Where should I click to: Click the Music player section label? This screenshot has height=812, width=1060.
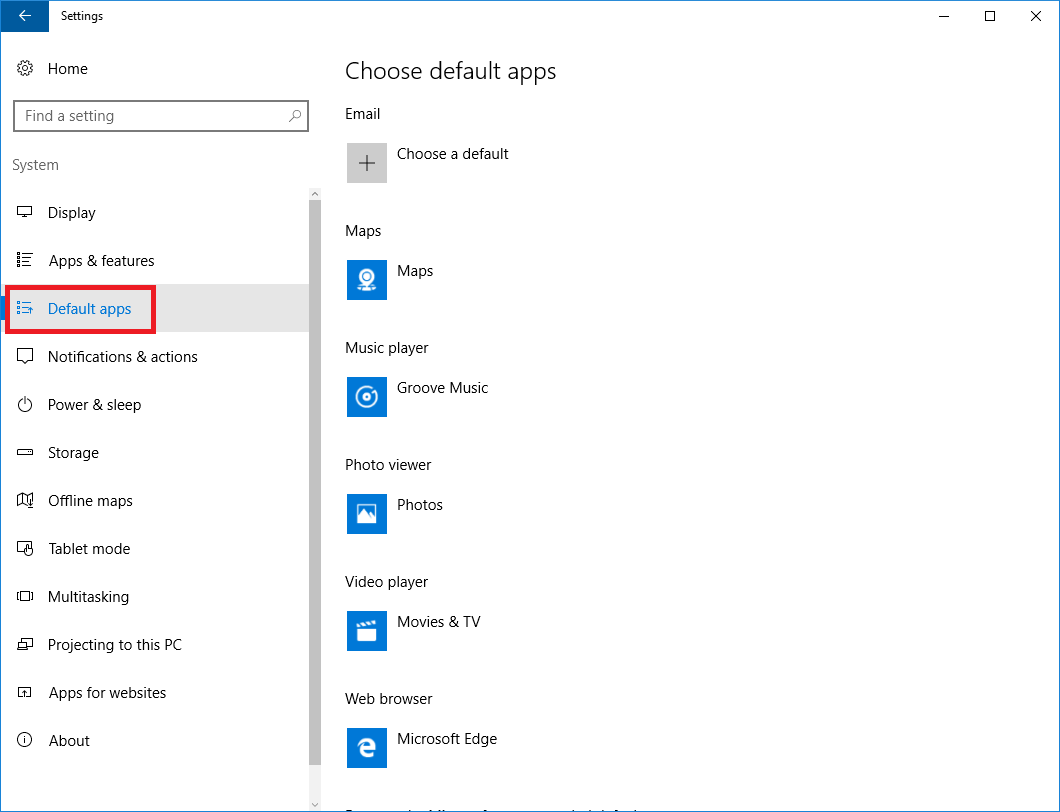(387, 348)
